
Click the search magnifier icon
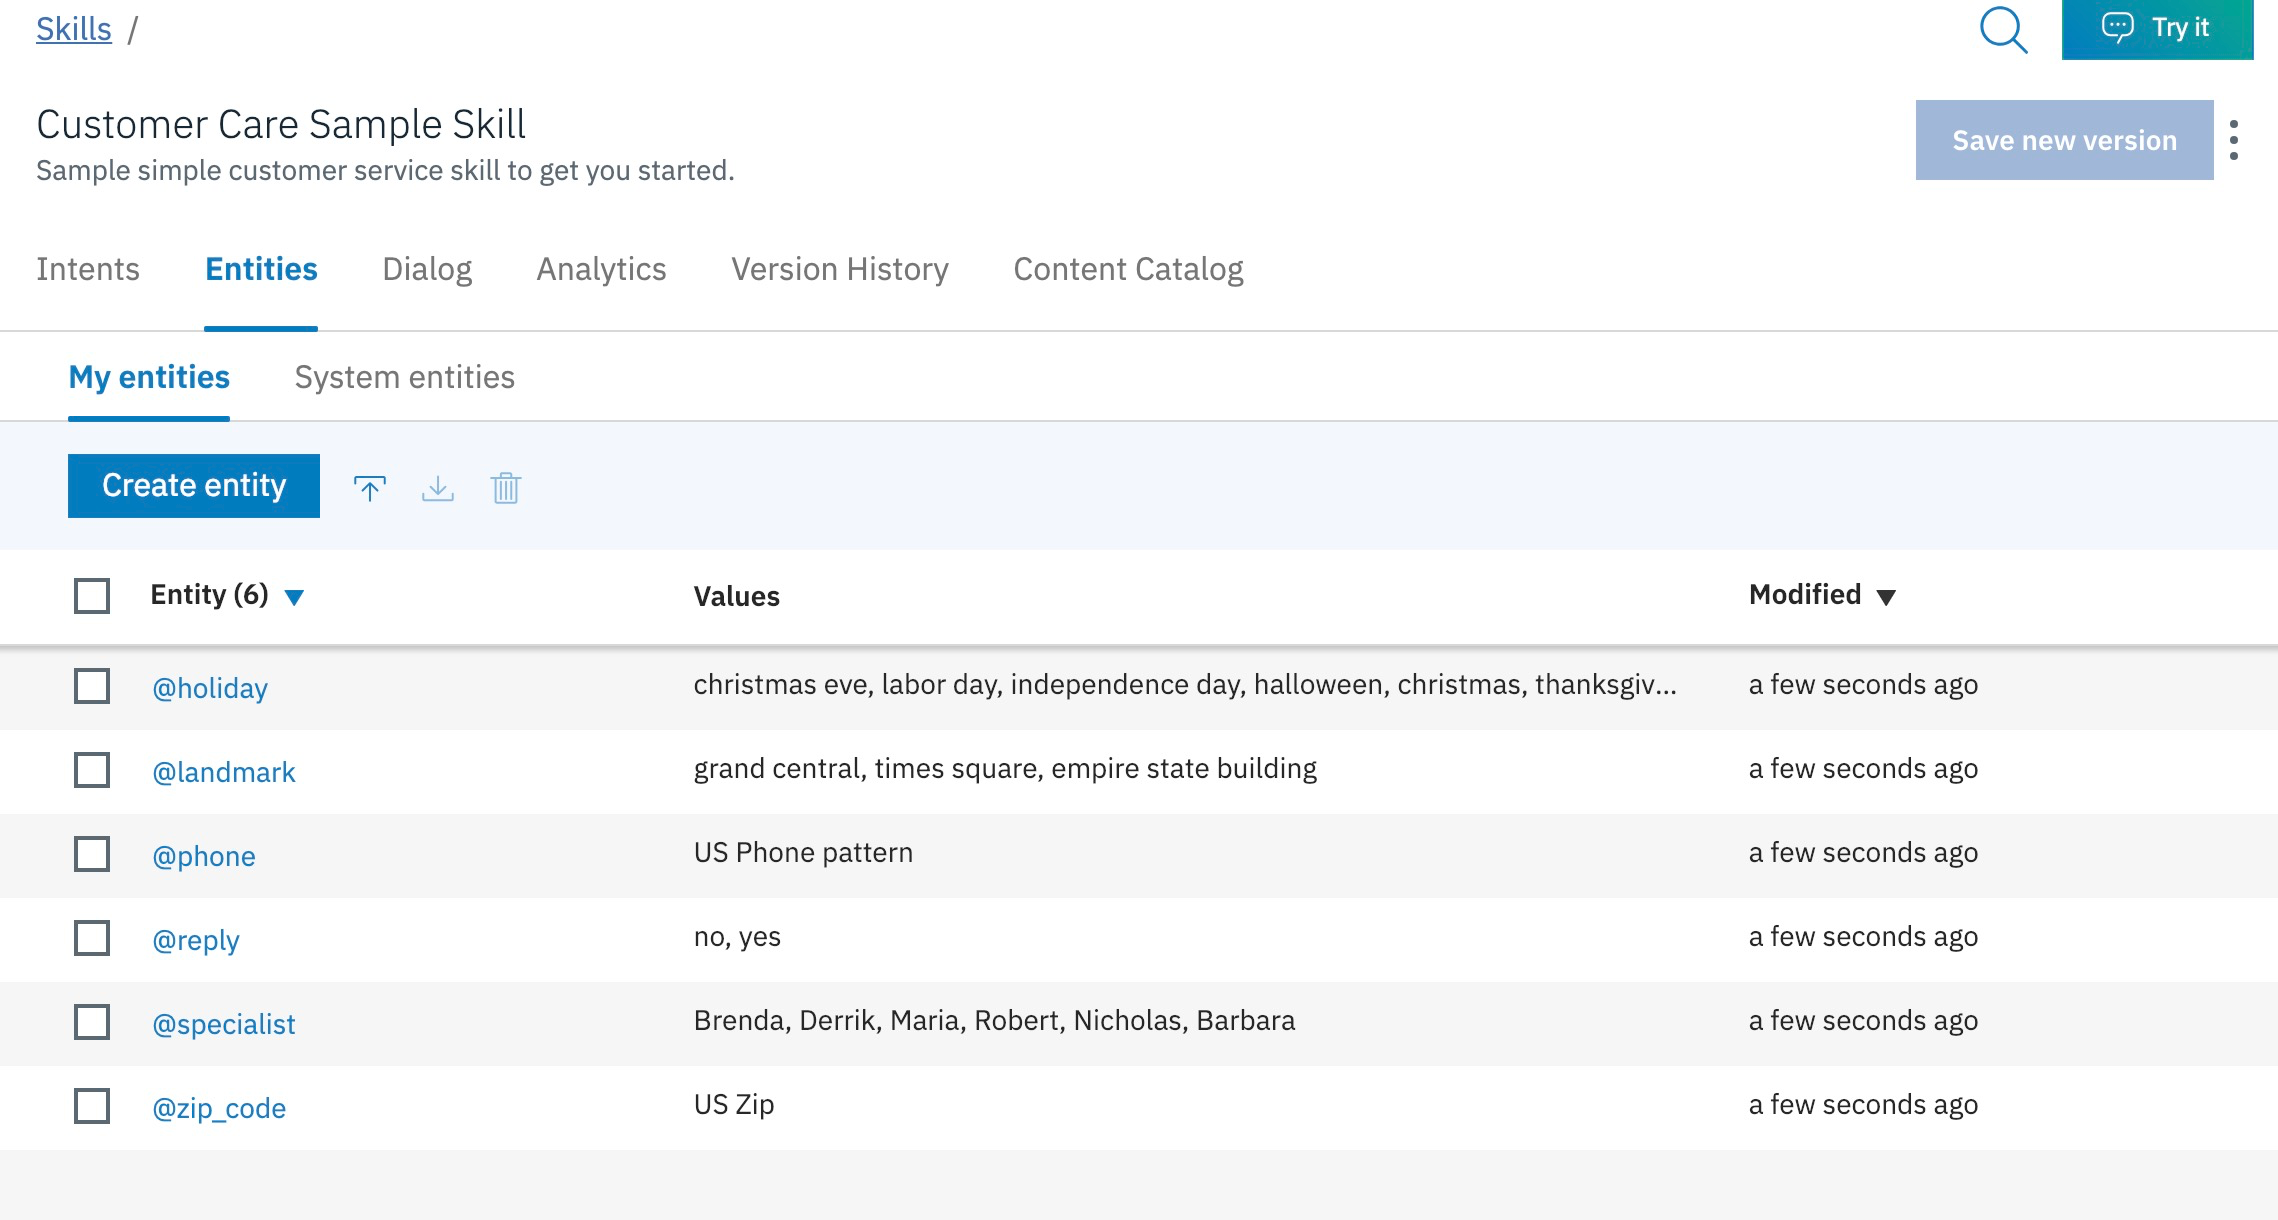click(2003, 30)
